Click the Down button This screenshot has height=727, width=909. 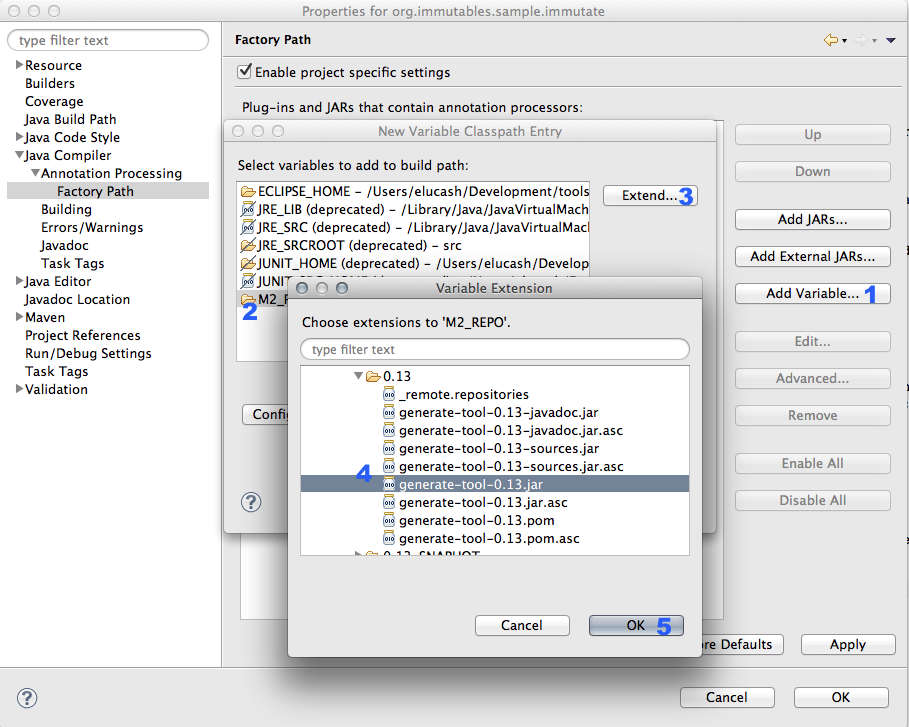point(812,172)
